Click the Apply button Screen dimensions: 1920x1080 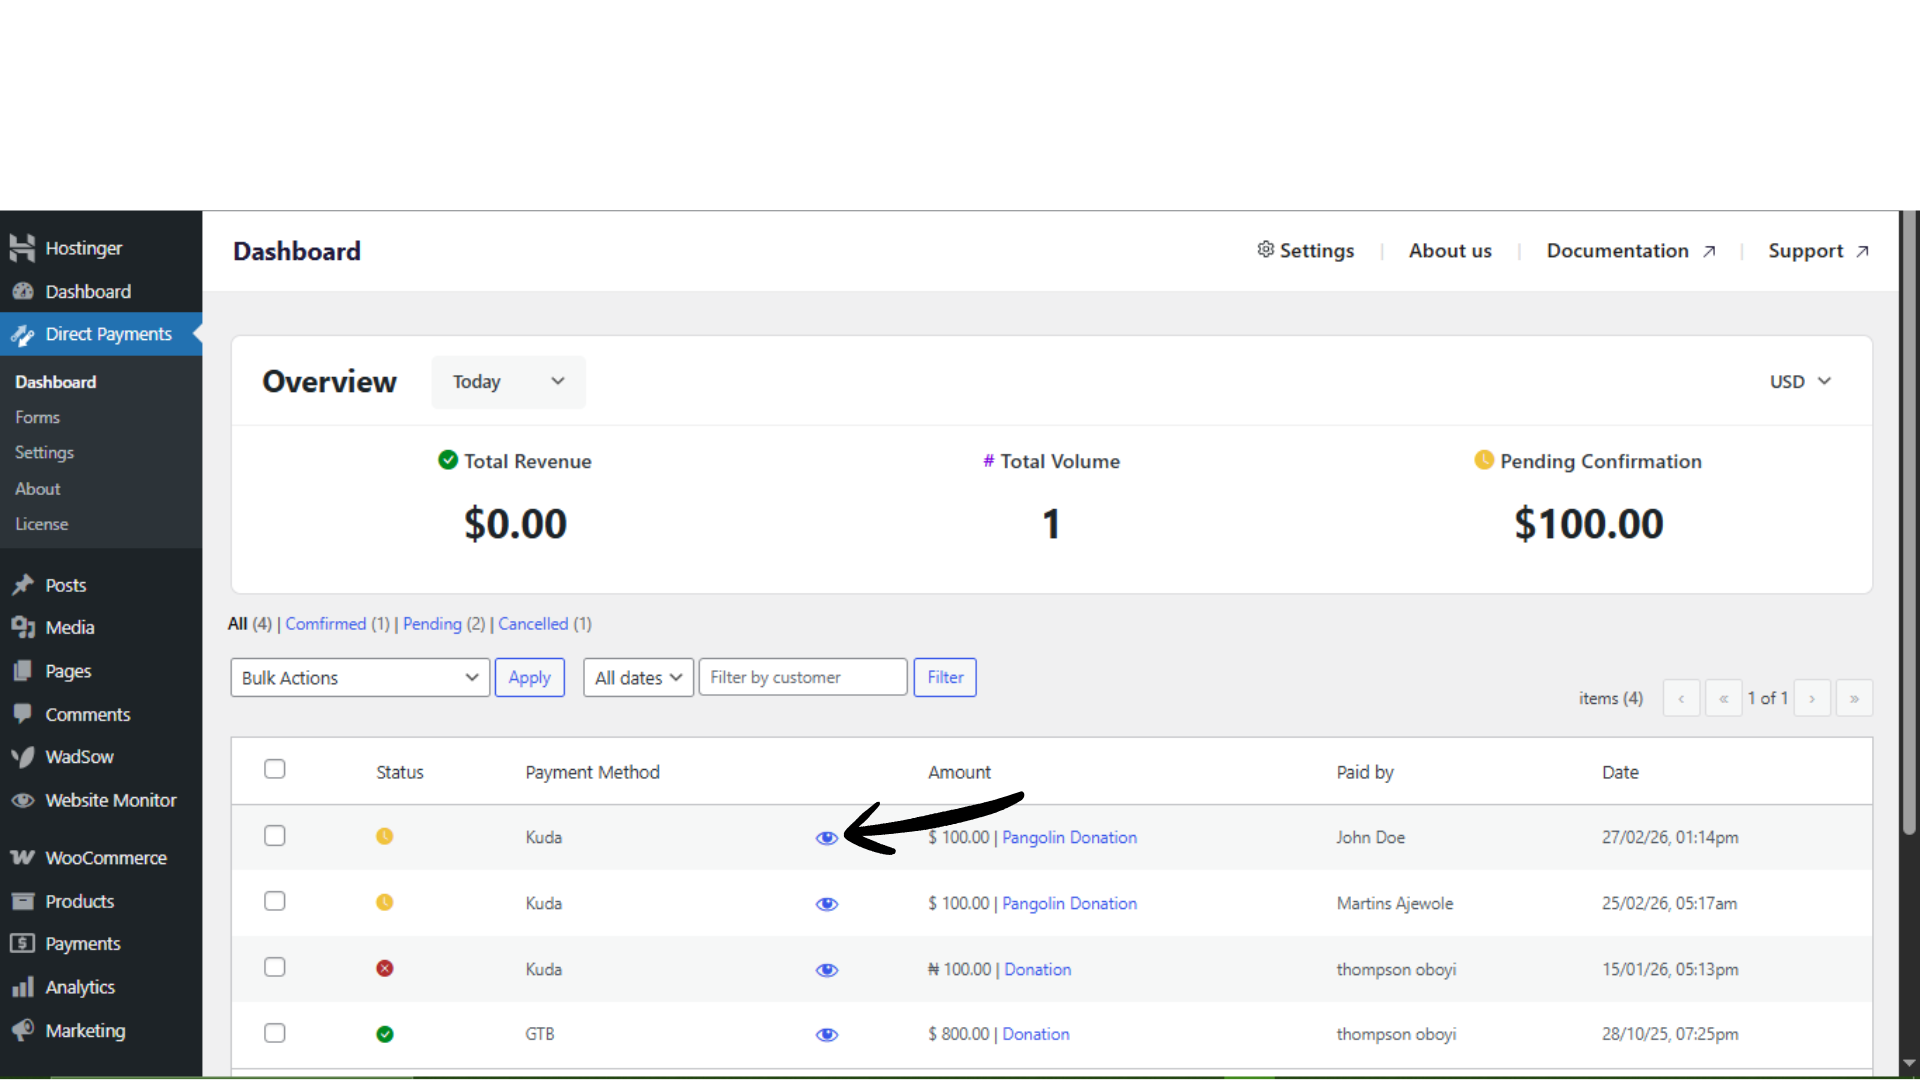tap(529, 677)
